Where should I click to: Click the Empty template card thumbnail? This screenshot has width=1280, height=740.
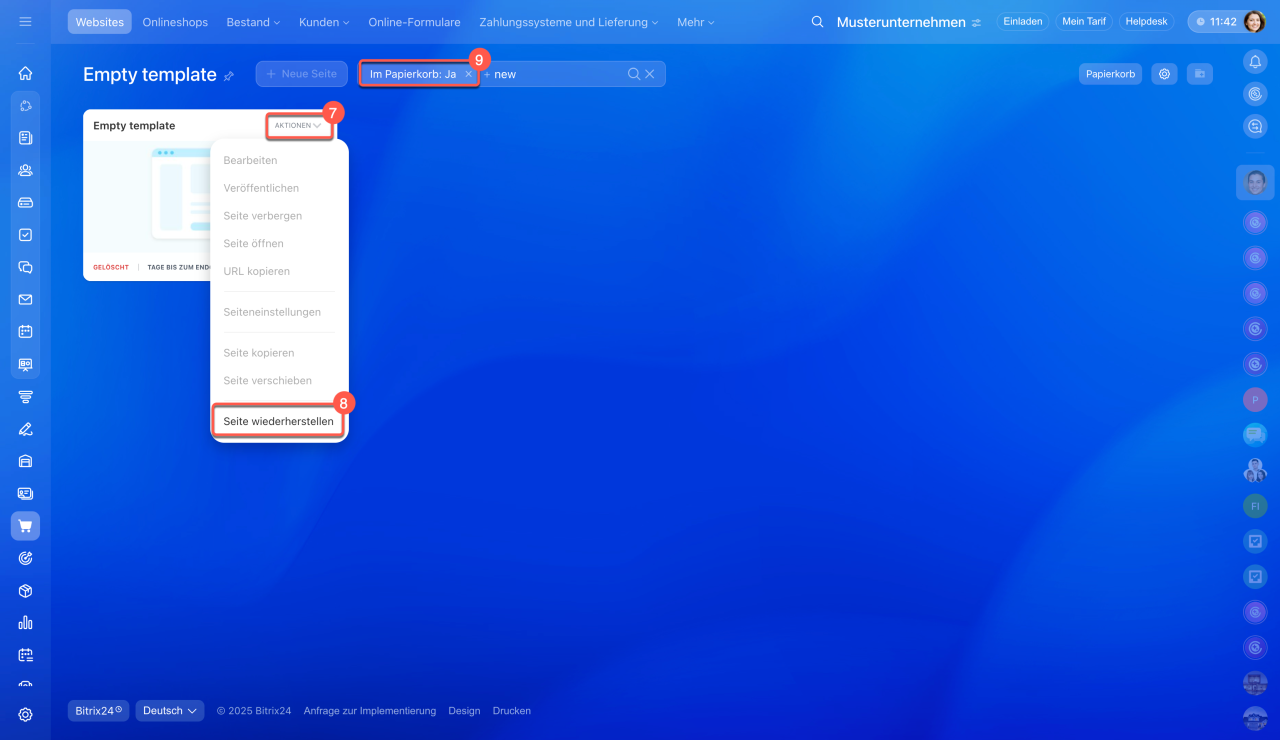pyautogui.click(x=147, y=197)
